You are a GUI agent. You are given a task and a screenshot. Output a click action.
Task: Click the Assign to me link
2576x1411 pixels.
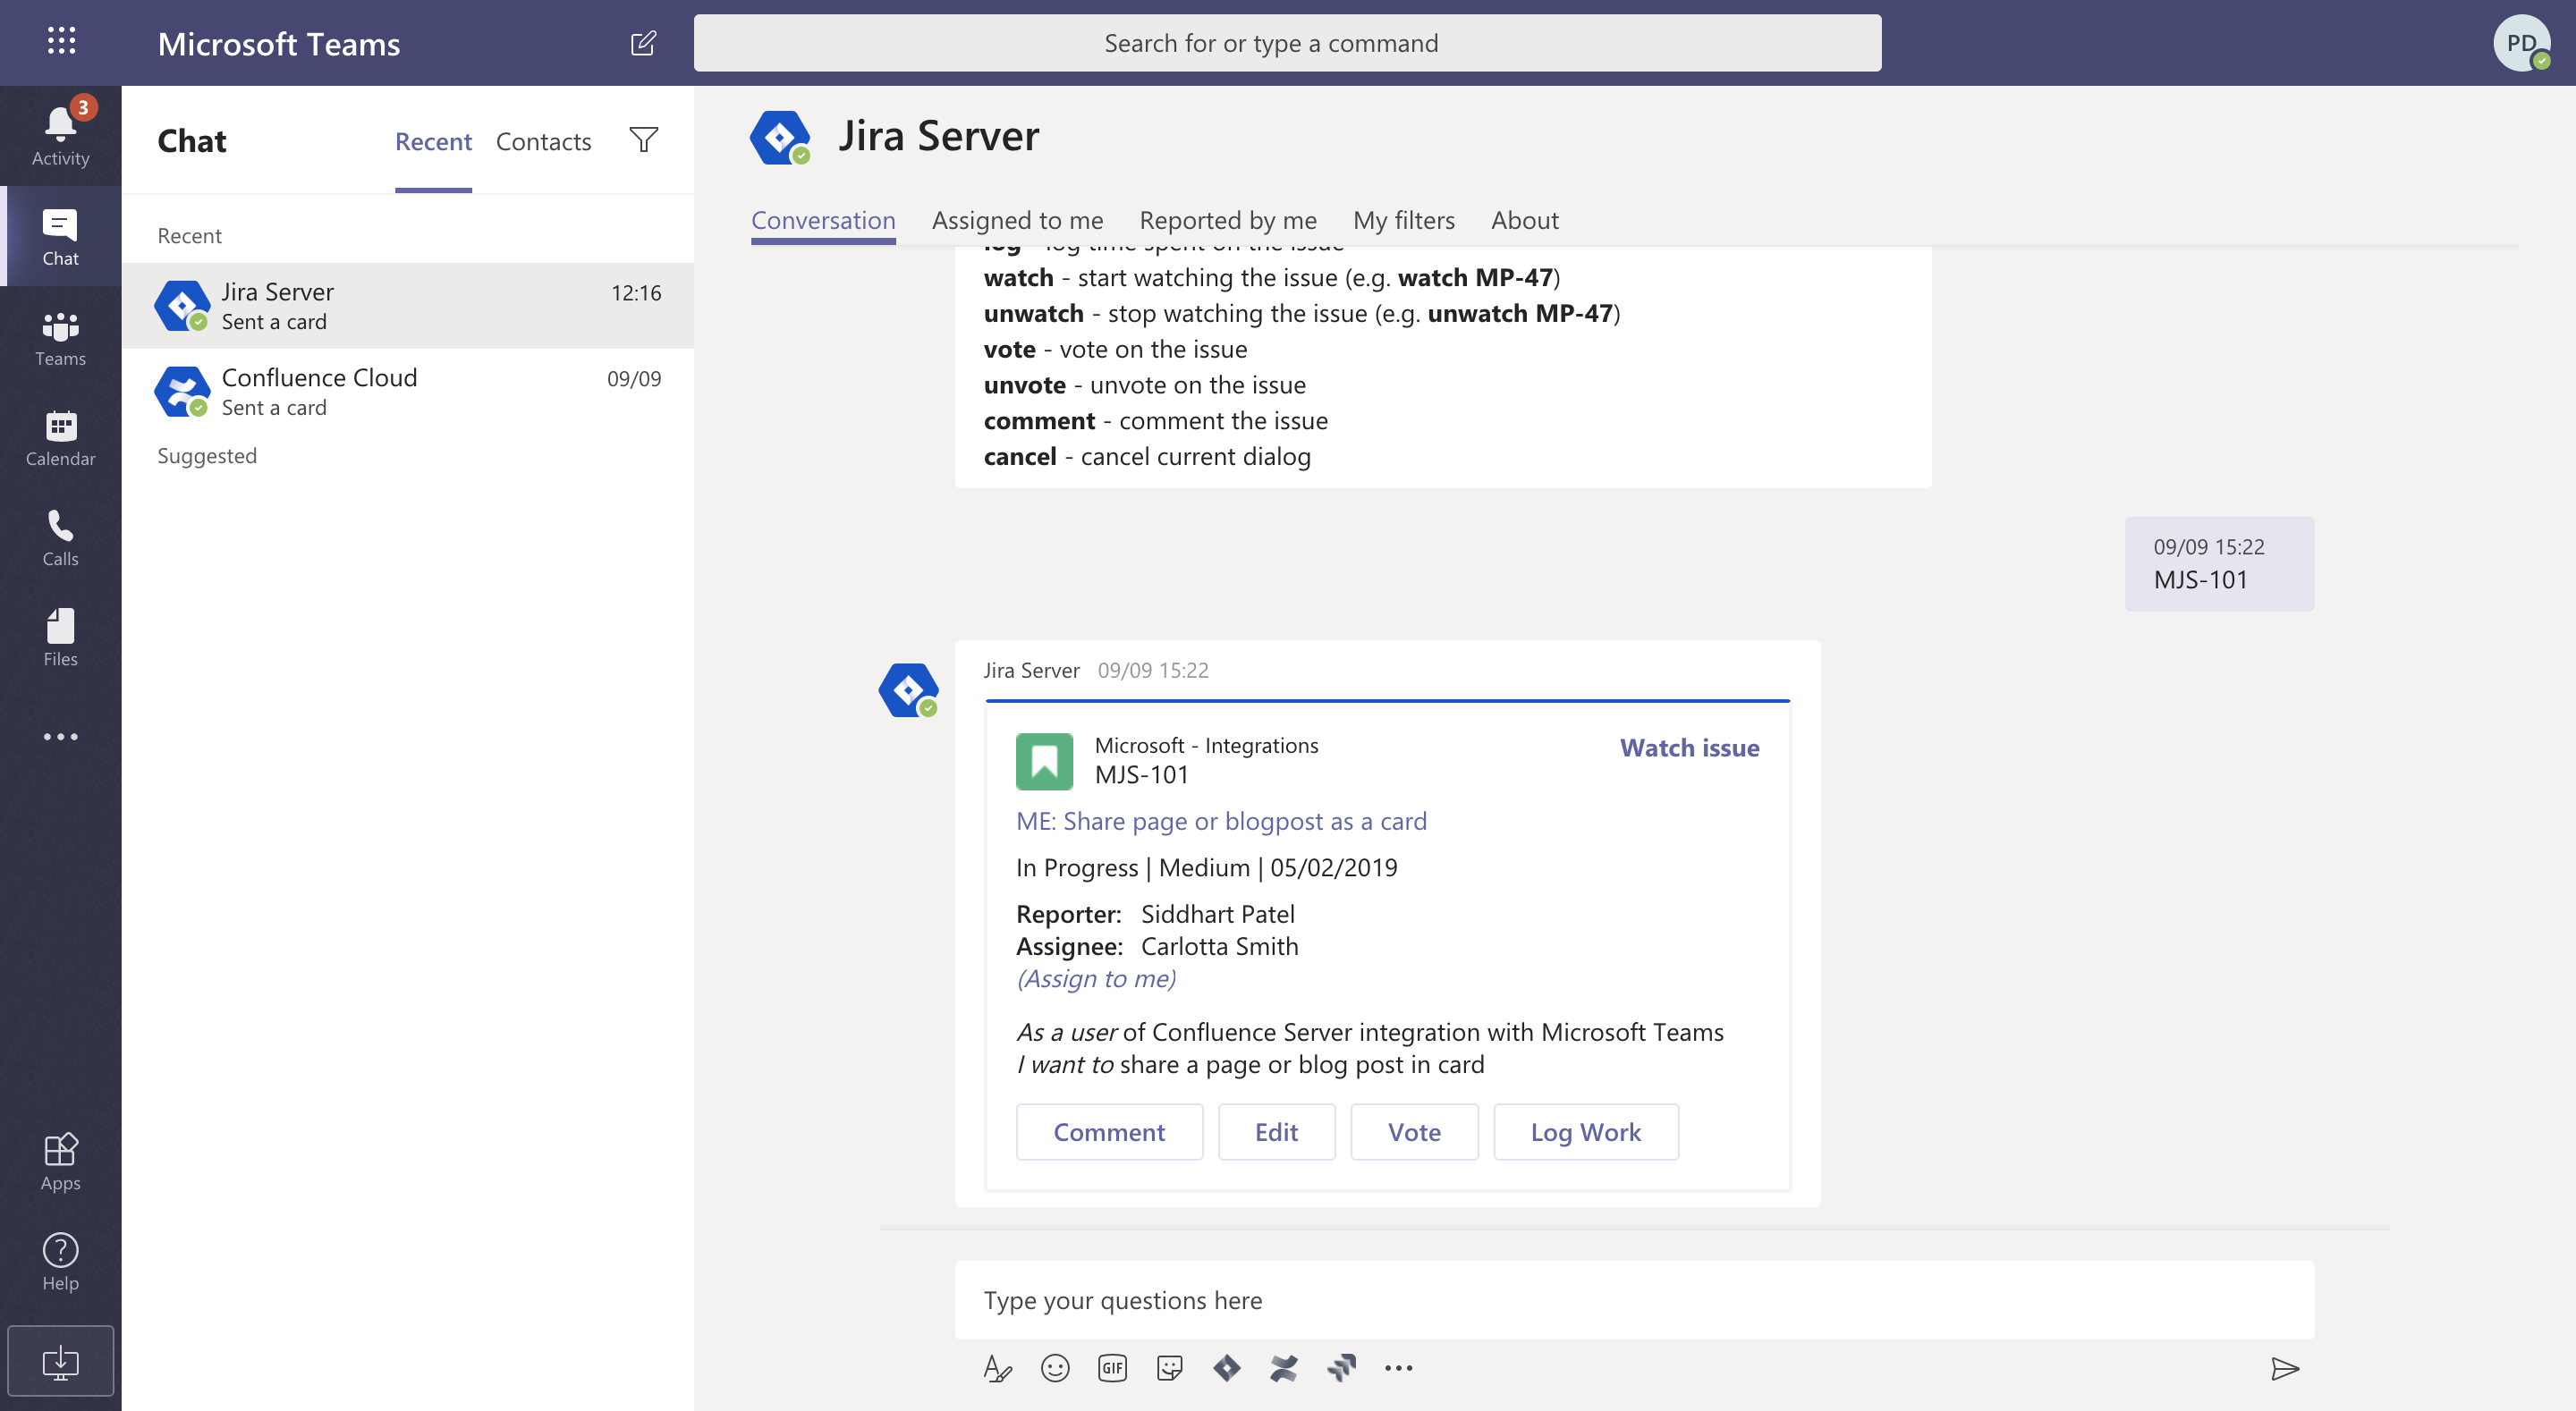point(1096,978)
